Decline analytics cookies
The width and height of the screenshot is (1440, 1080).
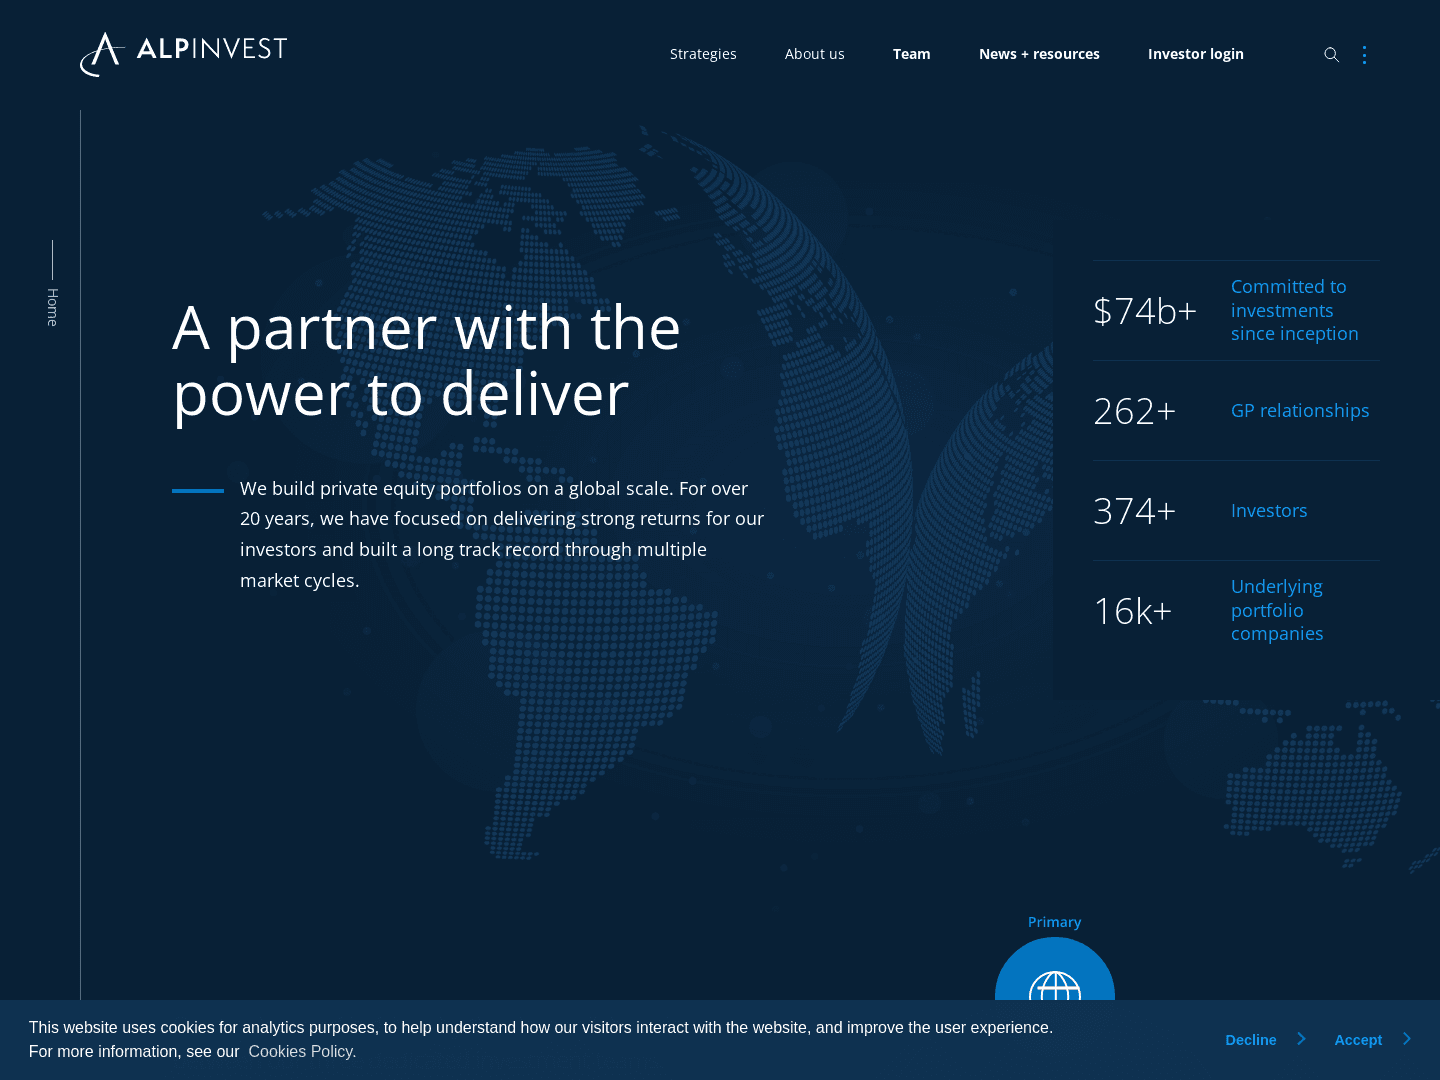1251,1040
